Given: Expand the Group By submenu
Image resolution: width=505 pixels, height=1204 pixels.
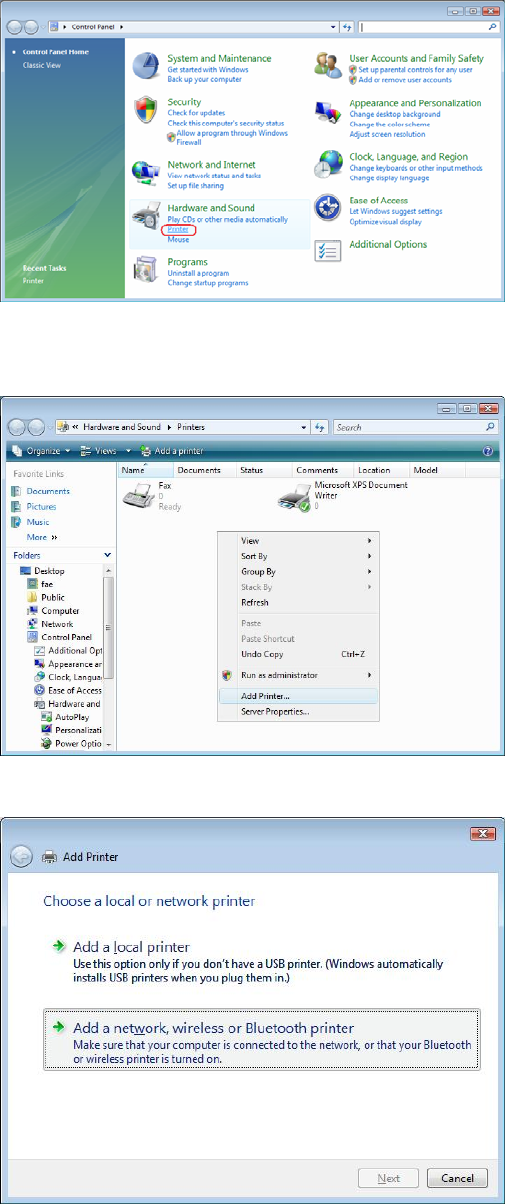Looking at the screenshot, I should pos(298,571).
